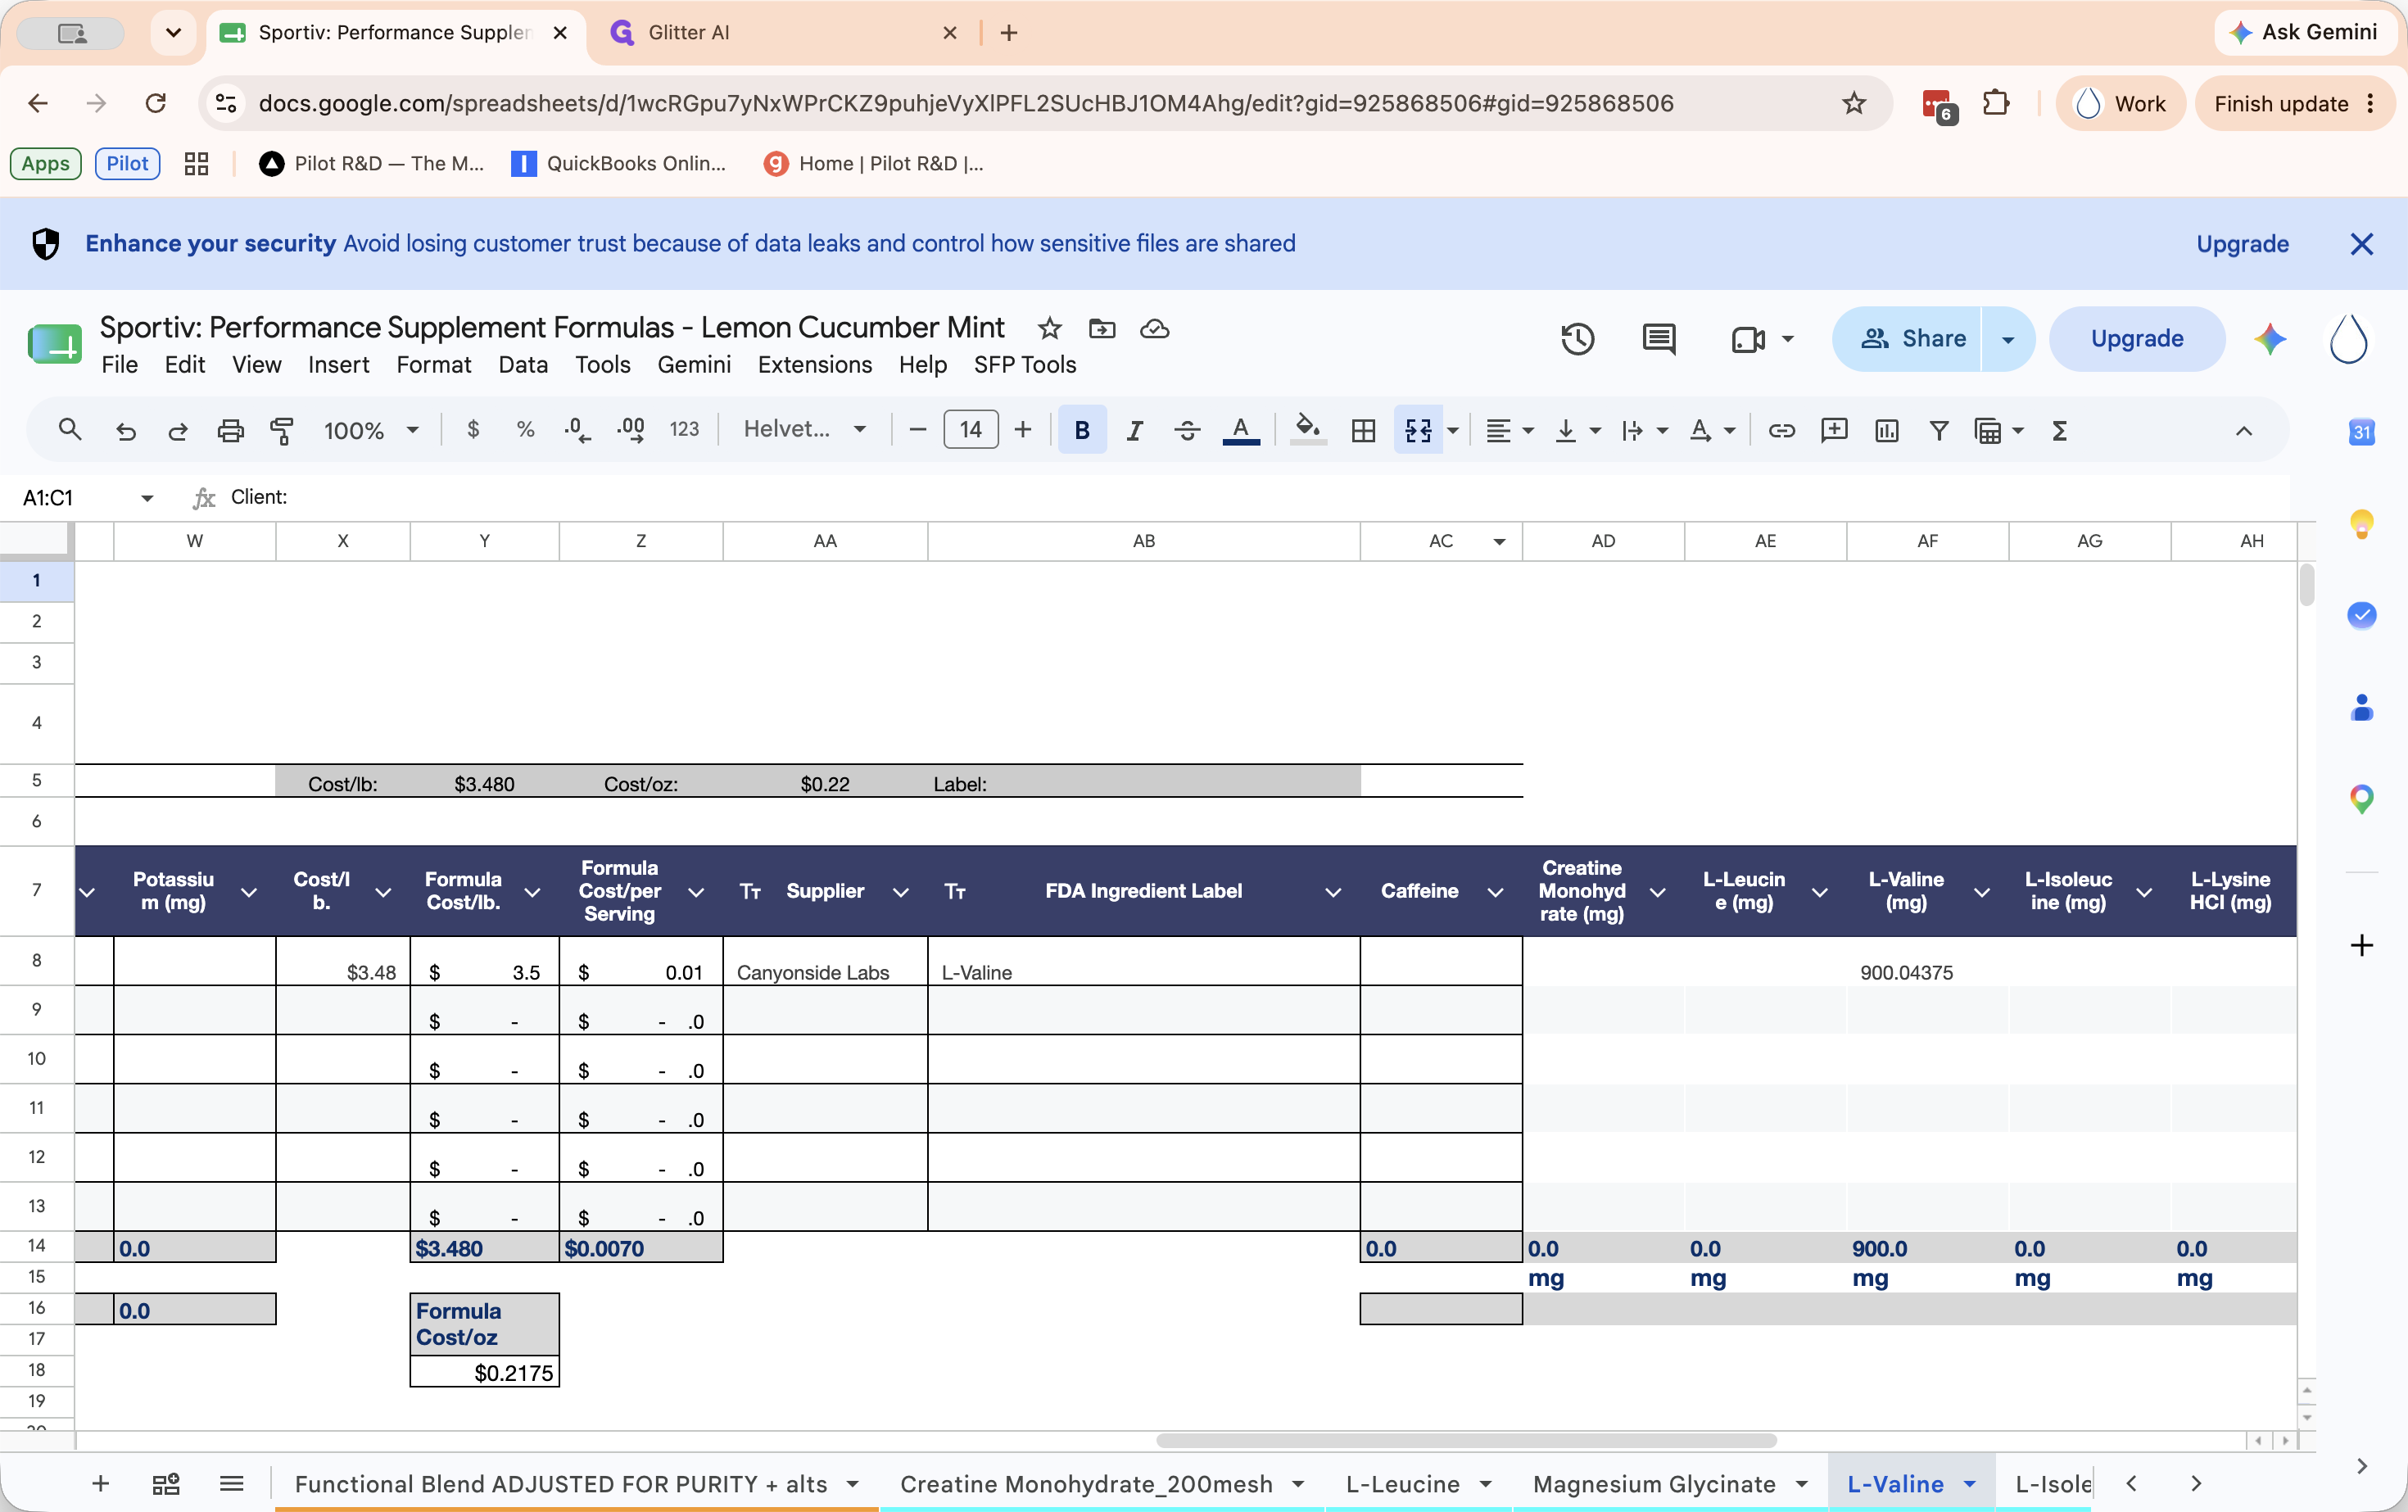Create a filter icon
2408x1512 pixels.
pyautogui.click(x=1938, y=430)
